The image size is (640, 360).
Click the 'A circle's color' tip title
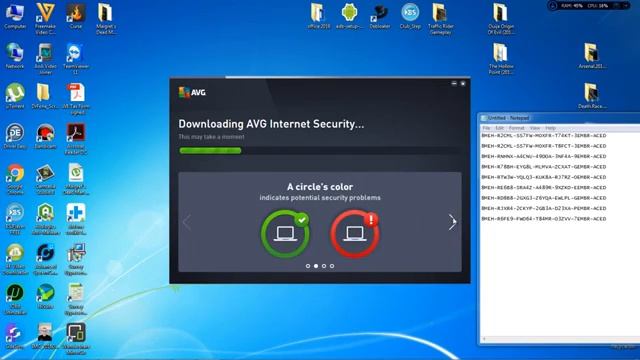point(320,187)
